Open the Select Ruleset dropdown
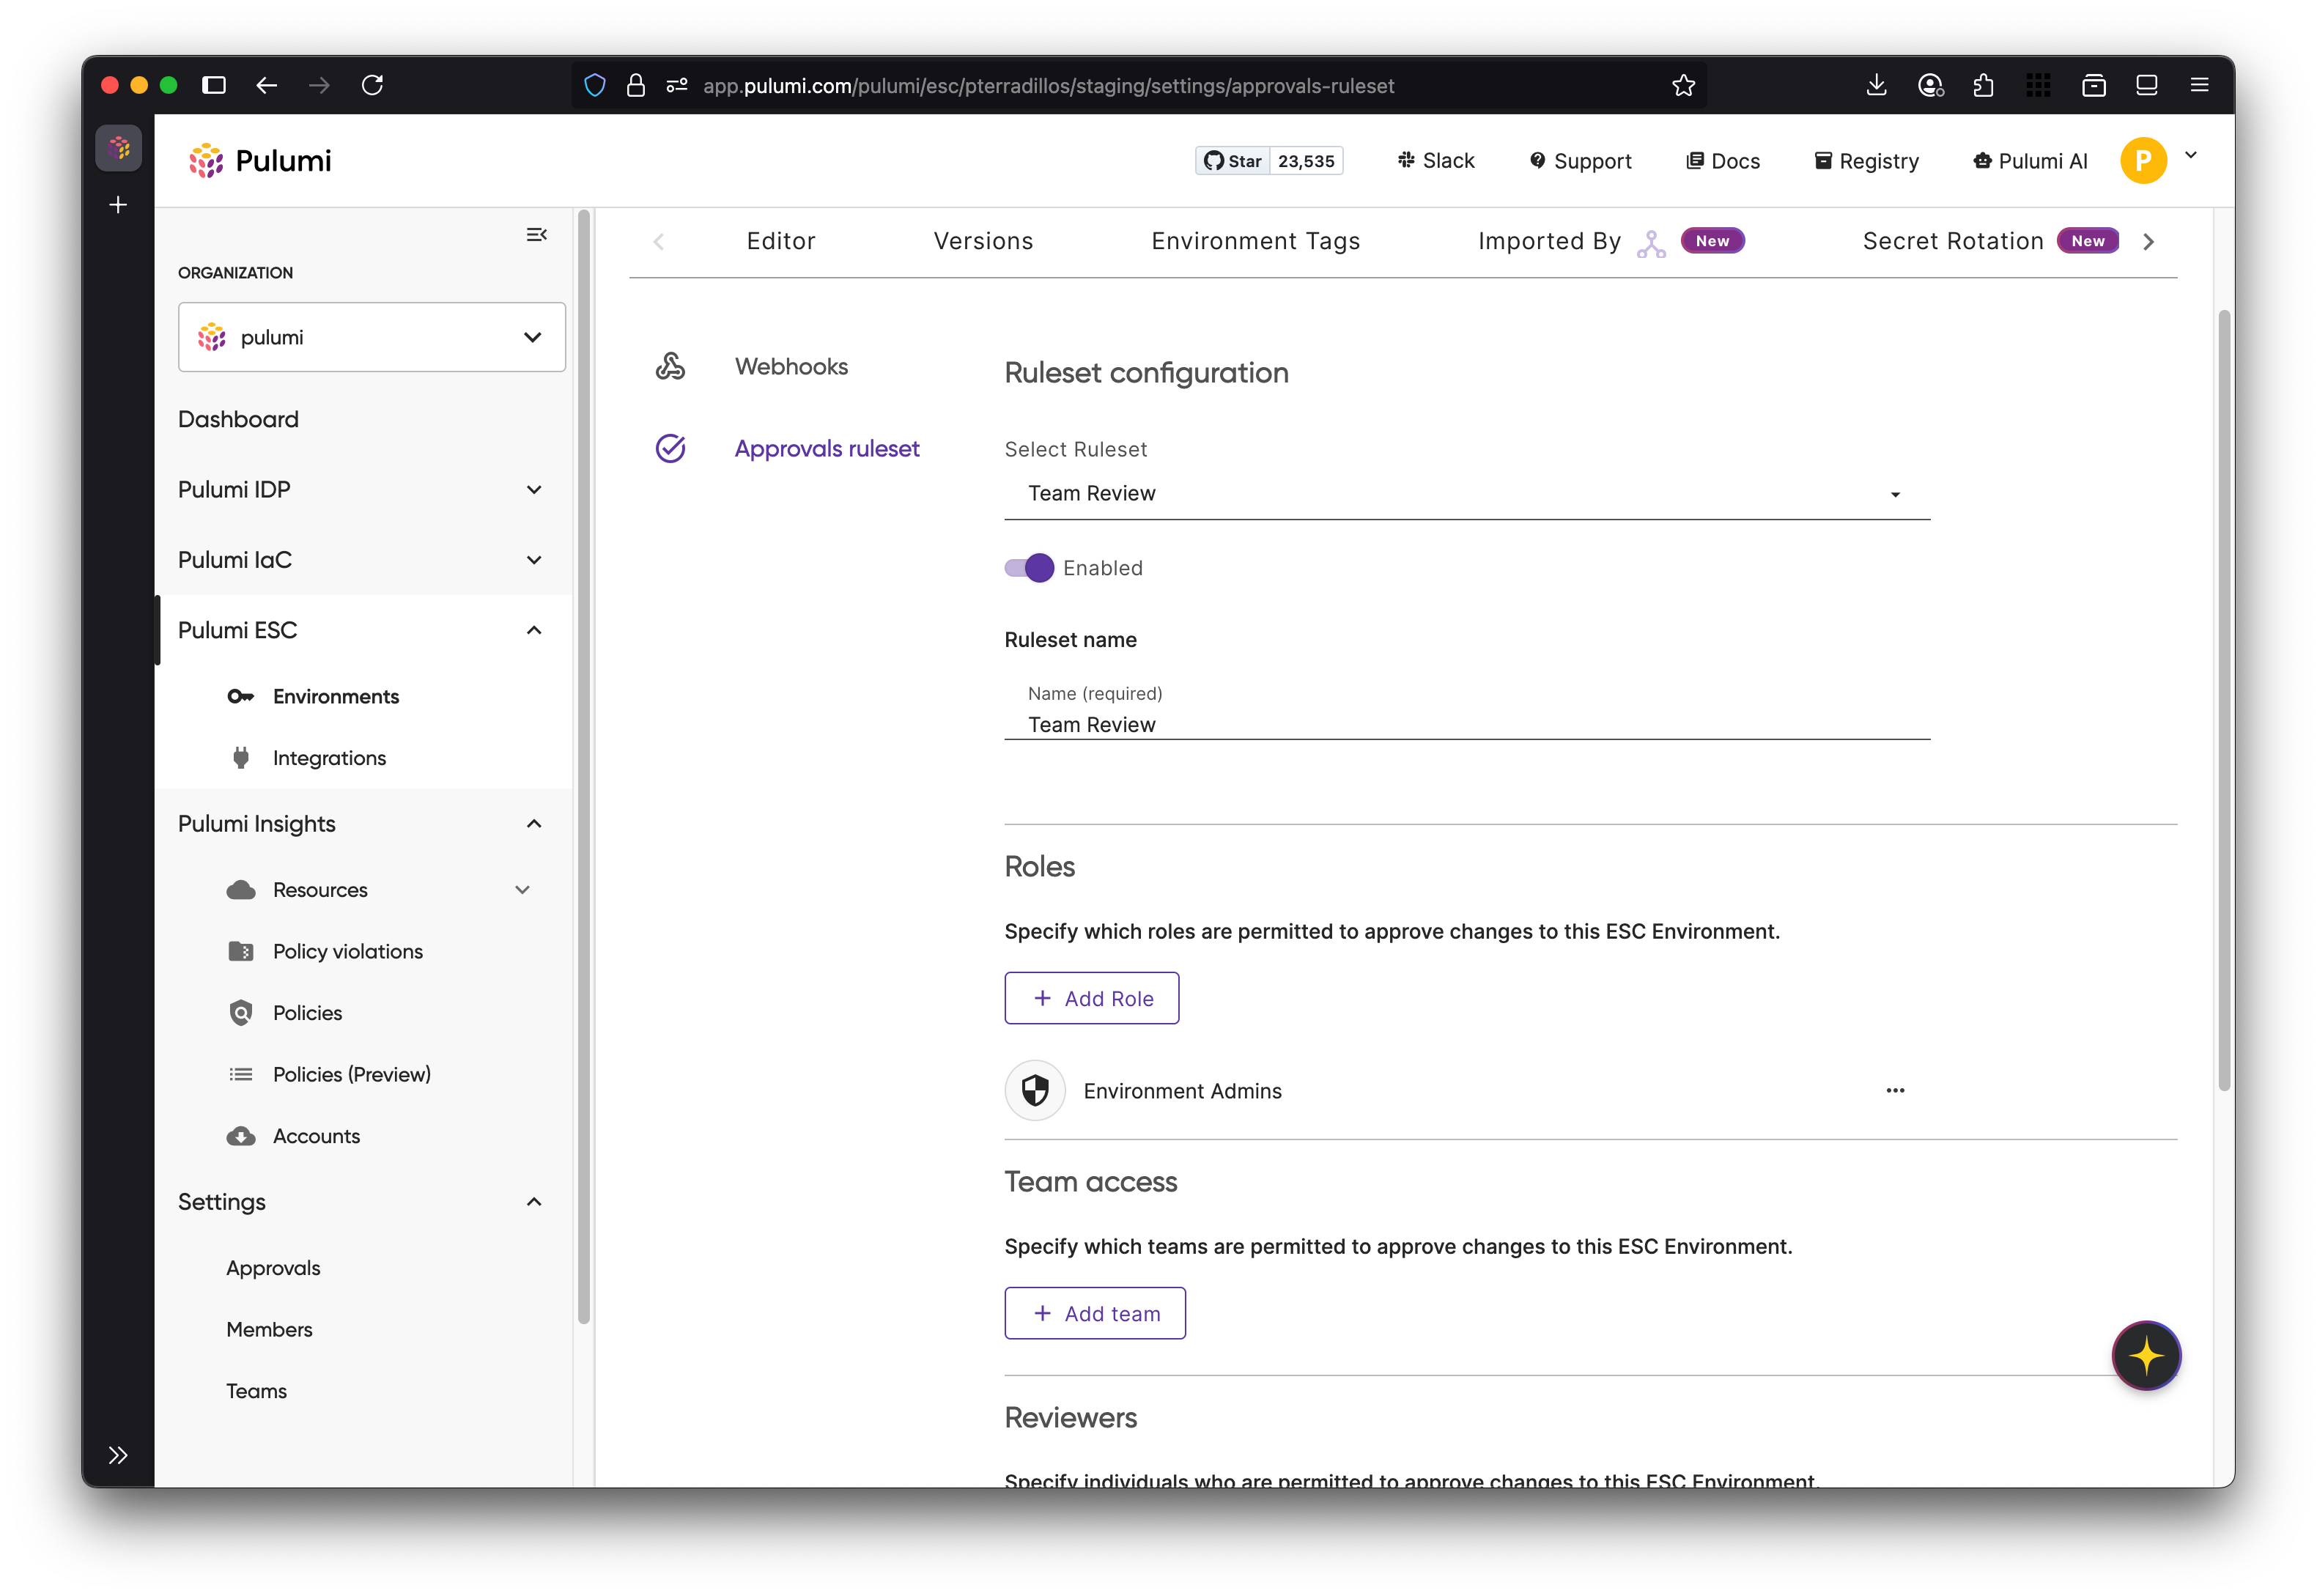The width and height of the screenshot is (2317, 1596). tap(1466, 494)
